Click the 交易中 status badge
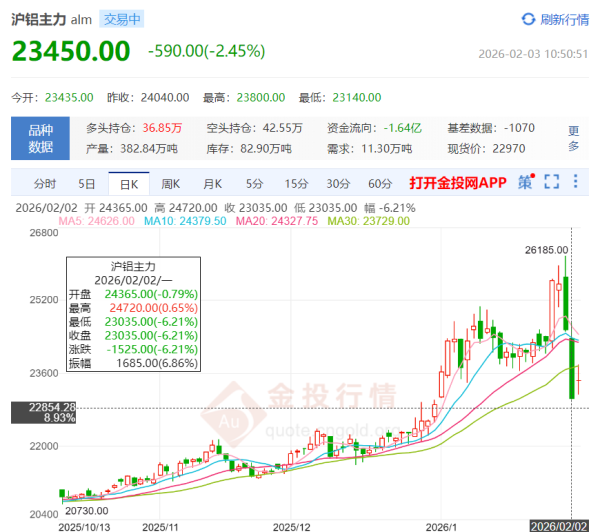This screenshot has height=532, width=600. [x=122, y=19]
